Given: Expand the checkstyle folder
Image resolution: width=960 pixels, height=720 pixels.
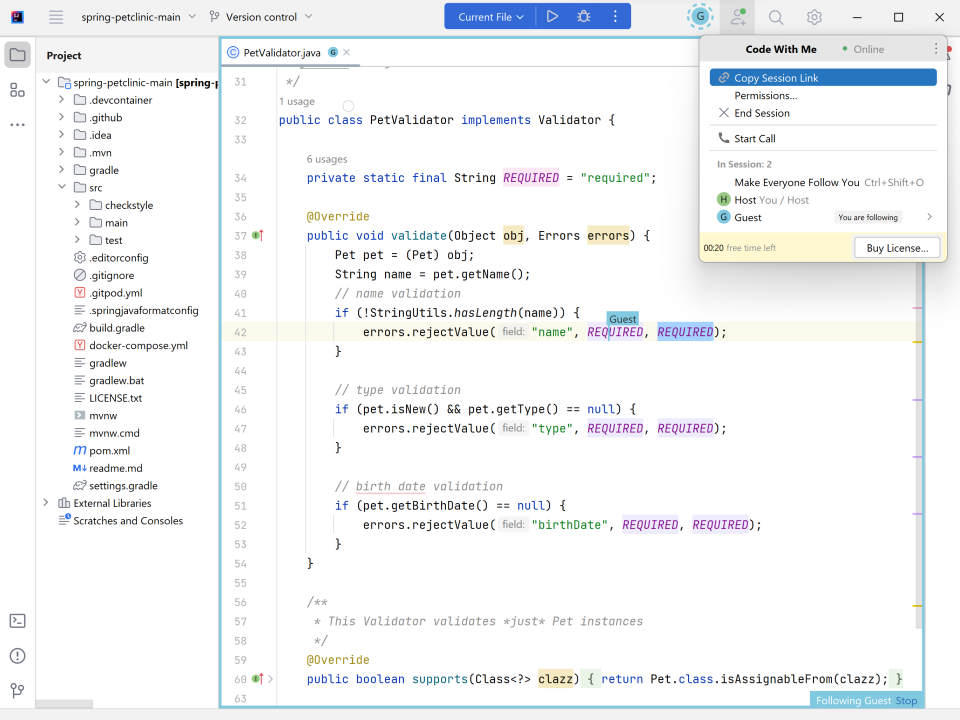Looking at the screenshot, I should pyautogui.click(x=77, y=204).
